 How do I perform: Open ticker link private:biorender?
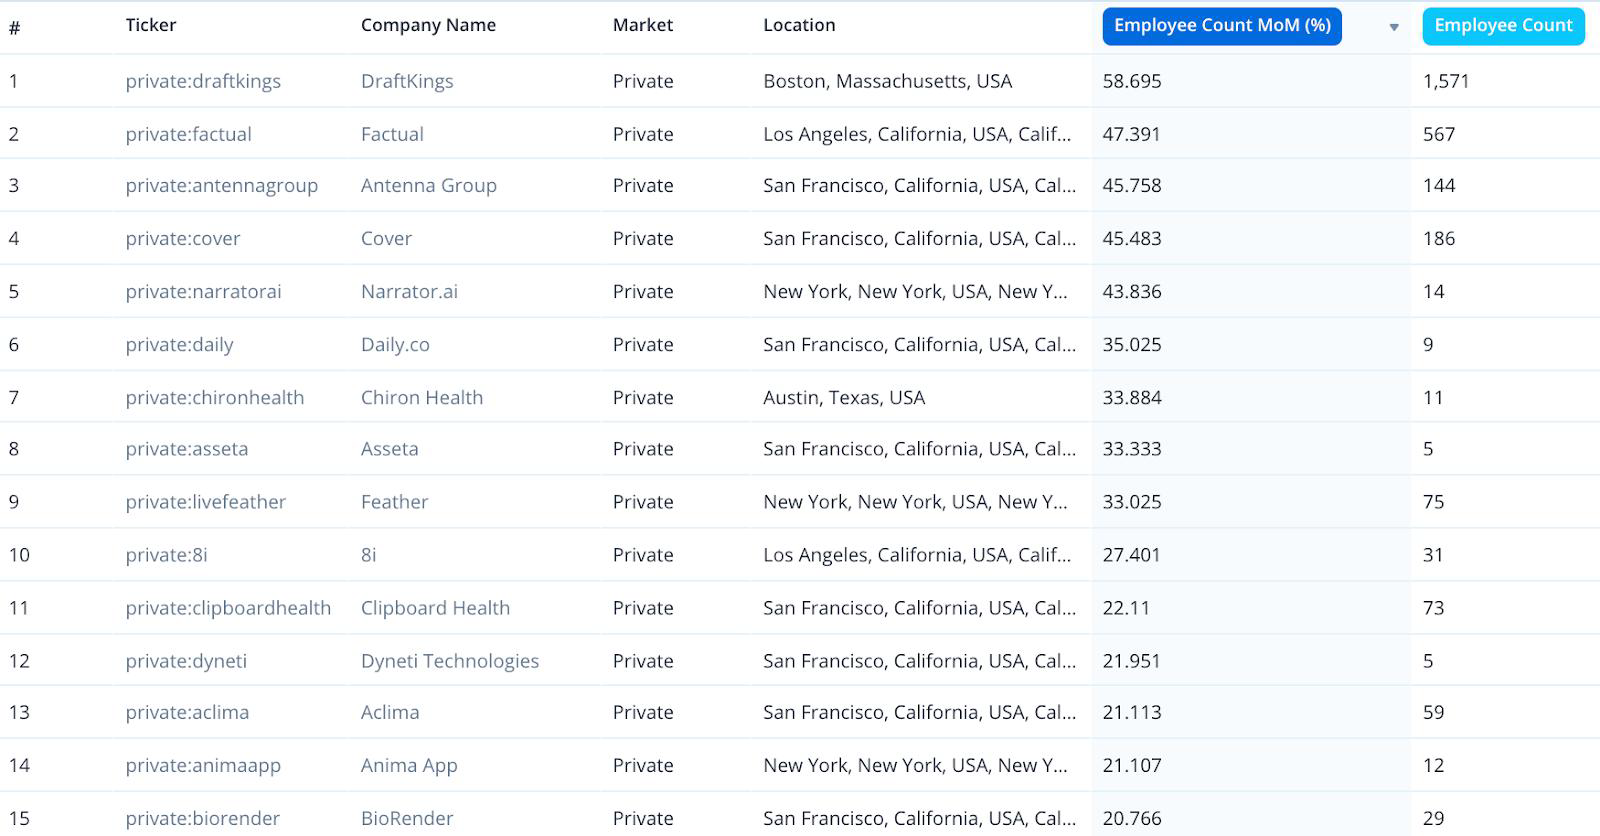tap(202, 818)
